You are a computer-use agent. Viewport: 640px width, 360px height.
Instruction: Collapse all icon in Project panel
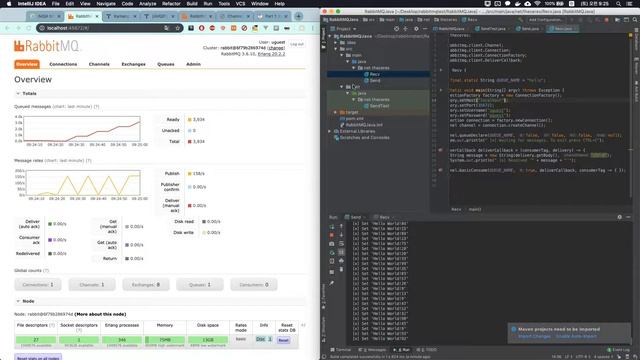pyautogui.click(x=405, y=29)
